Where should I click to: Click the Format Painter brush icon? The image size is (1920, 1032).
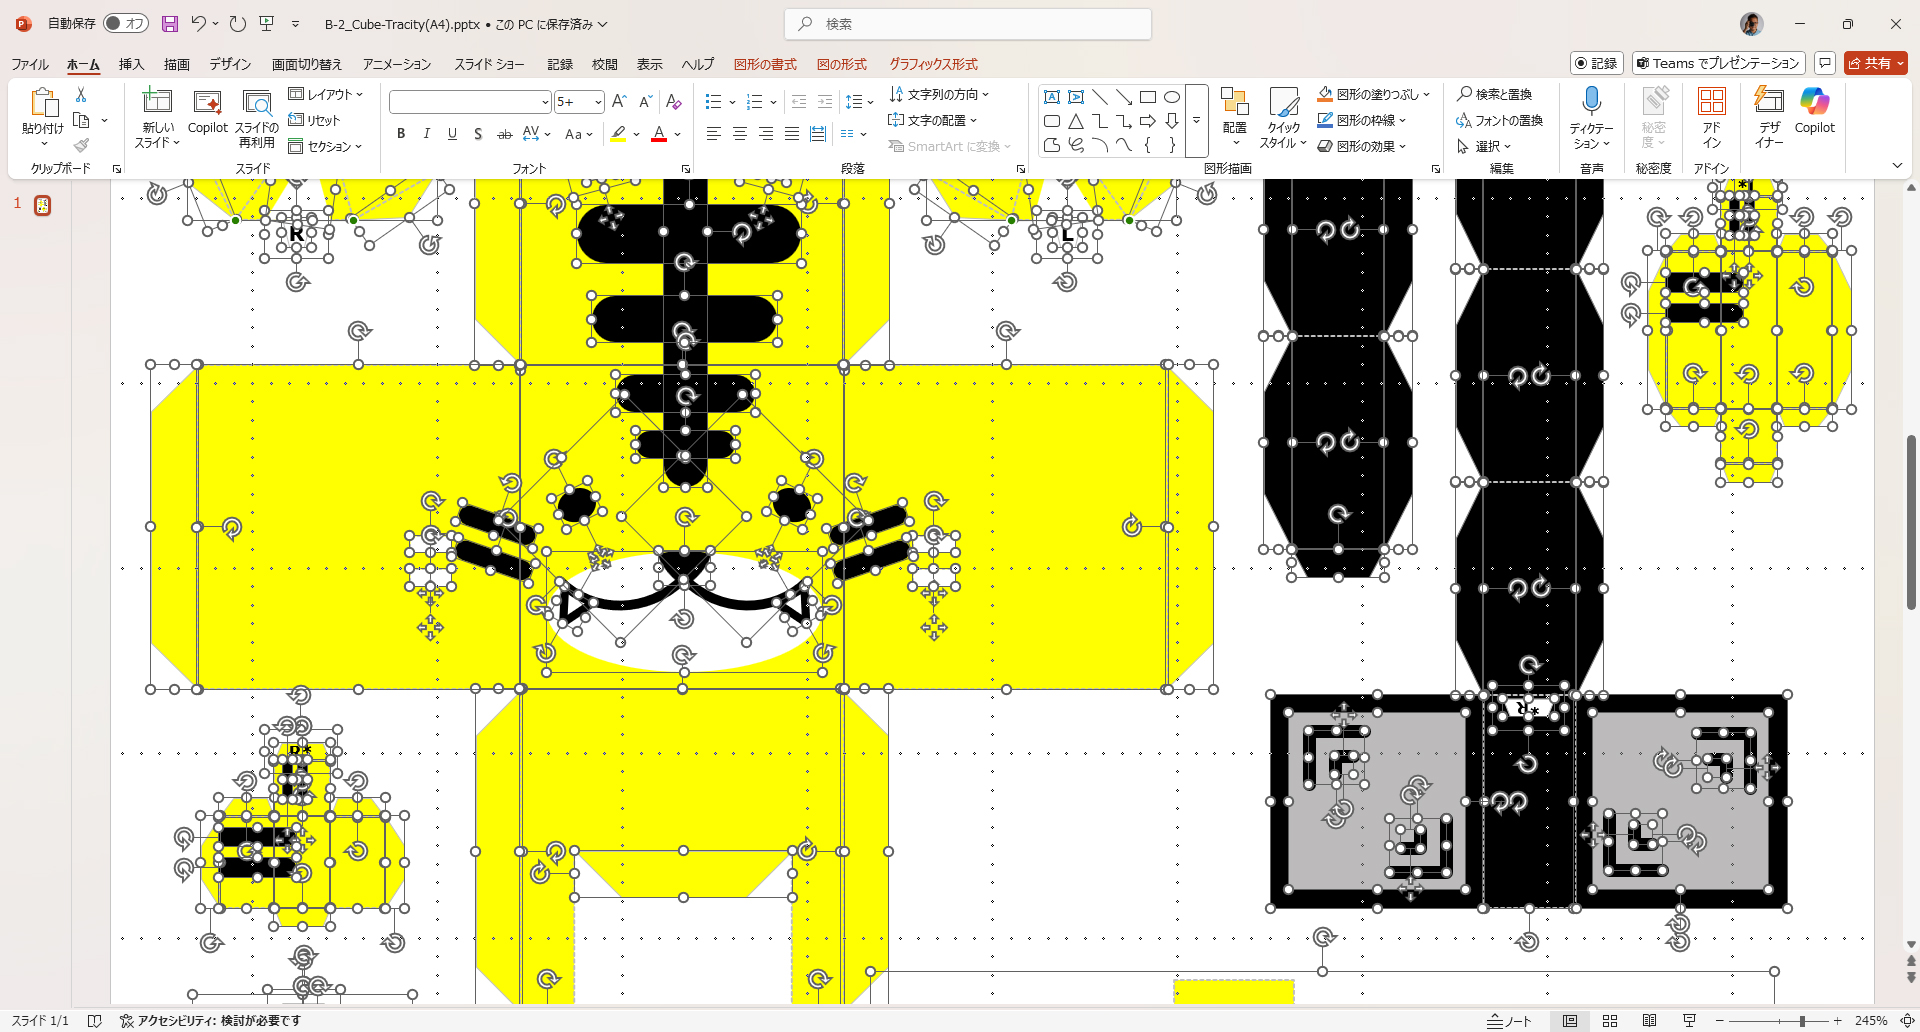(x=81, y=146)
